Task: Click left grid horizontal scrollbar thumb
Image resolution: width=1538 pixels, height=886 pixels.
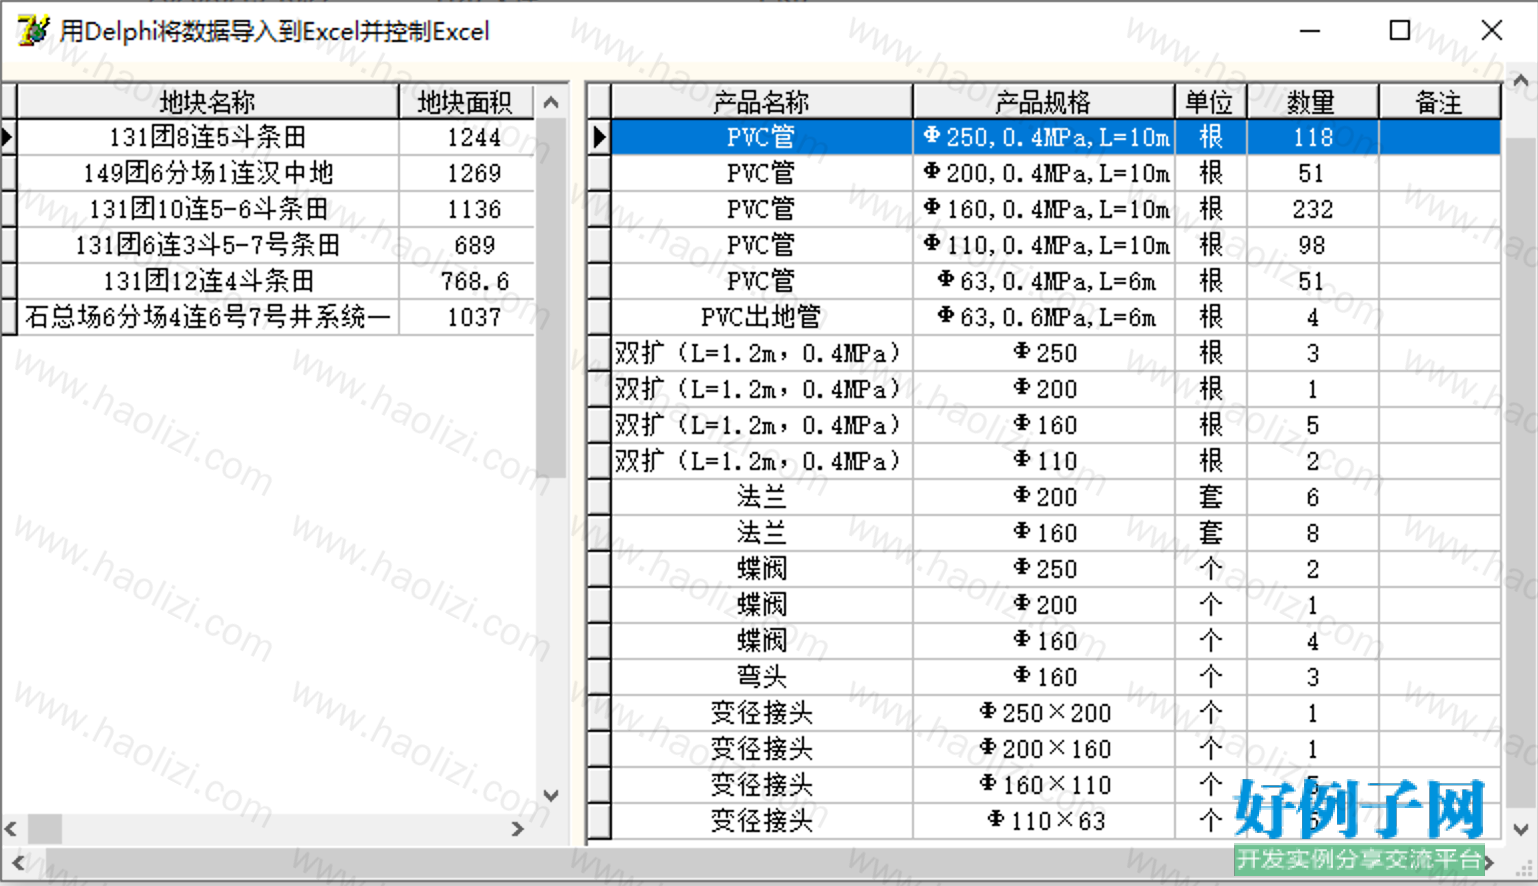Action: coord(44,829)
